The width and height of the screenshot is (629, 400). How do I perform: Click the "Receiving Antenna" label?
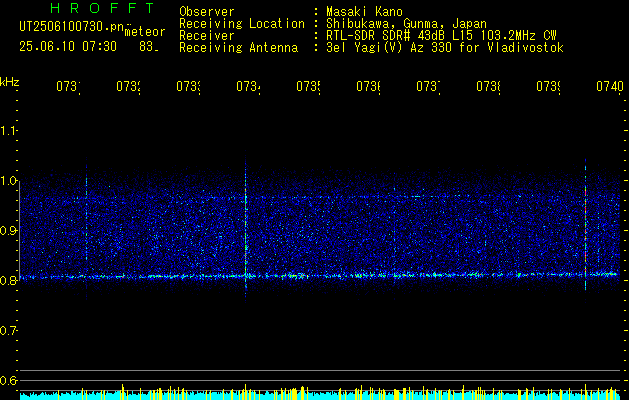[239, 48]
